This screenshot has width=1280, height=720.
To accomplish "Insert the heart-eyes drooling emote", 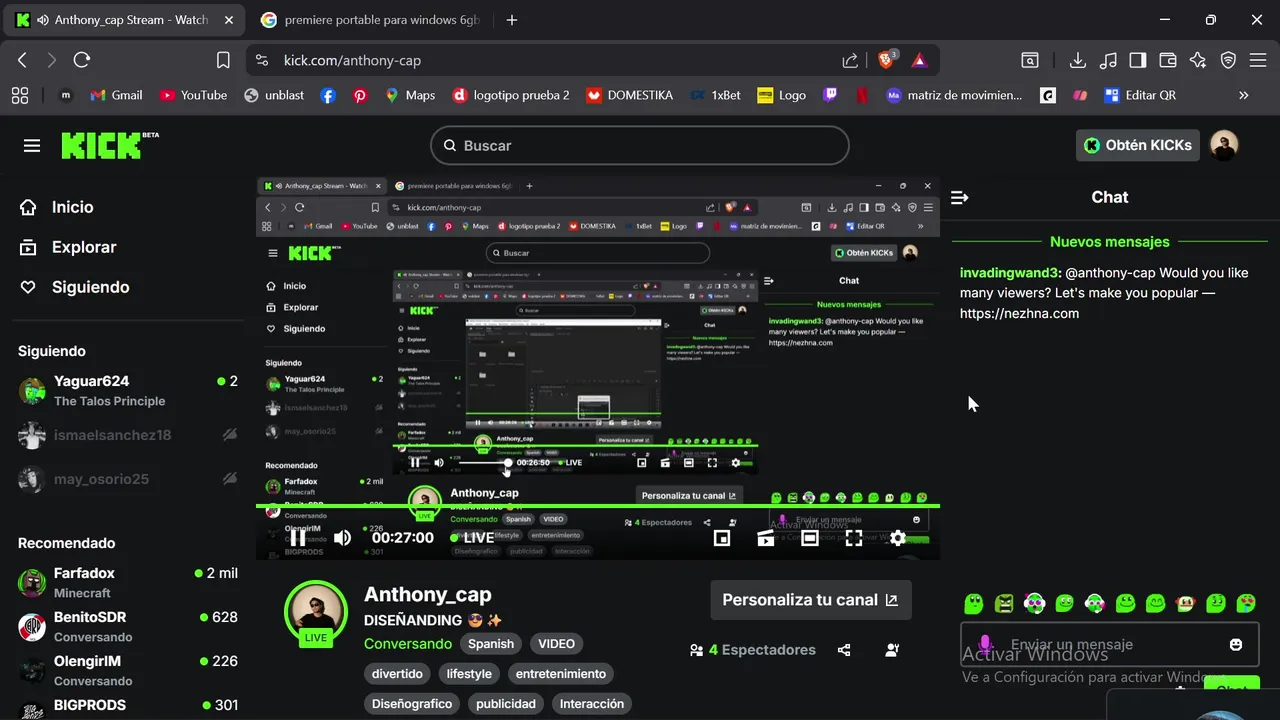I will 1246,603.
